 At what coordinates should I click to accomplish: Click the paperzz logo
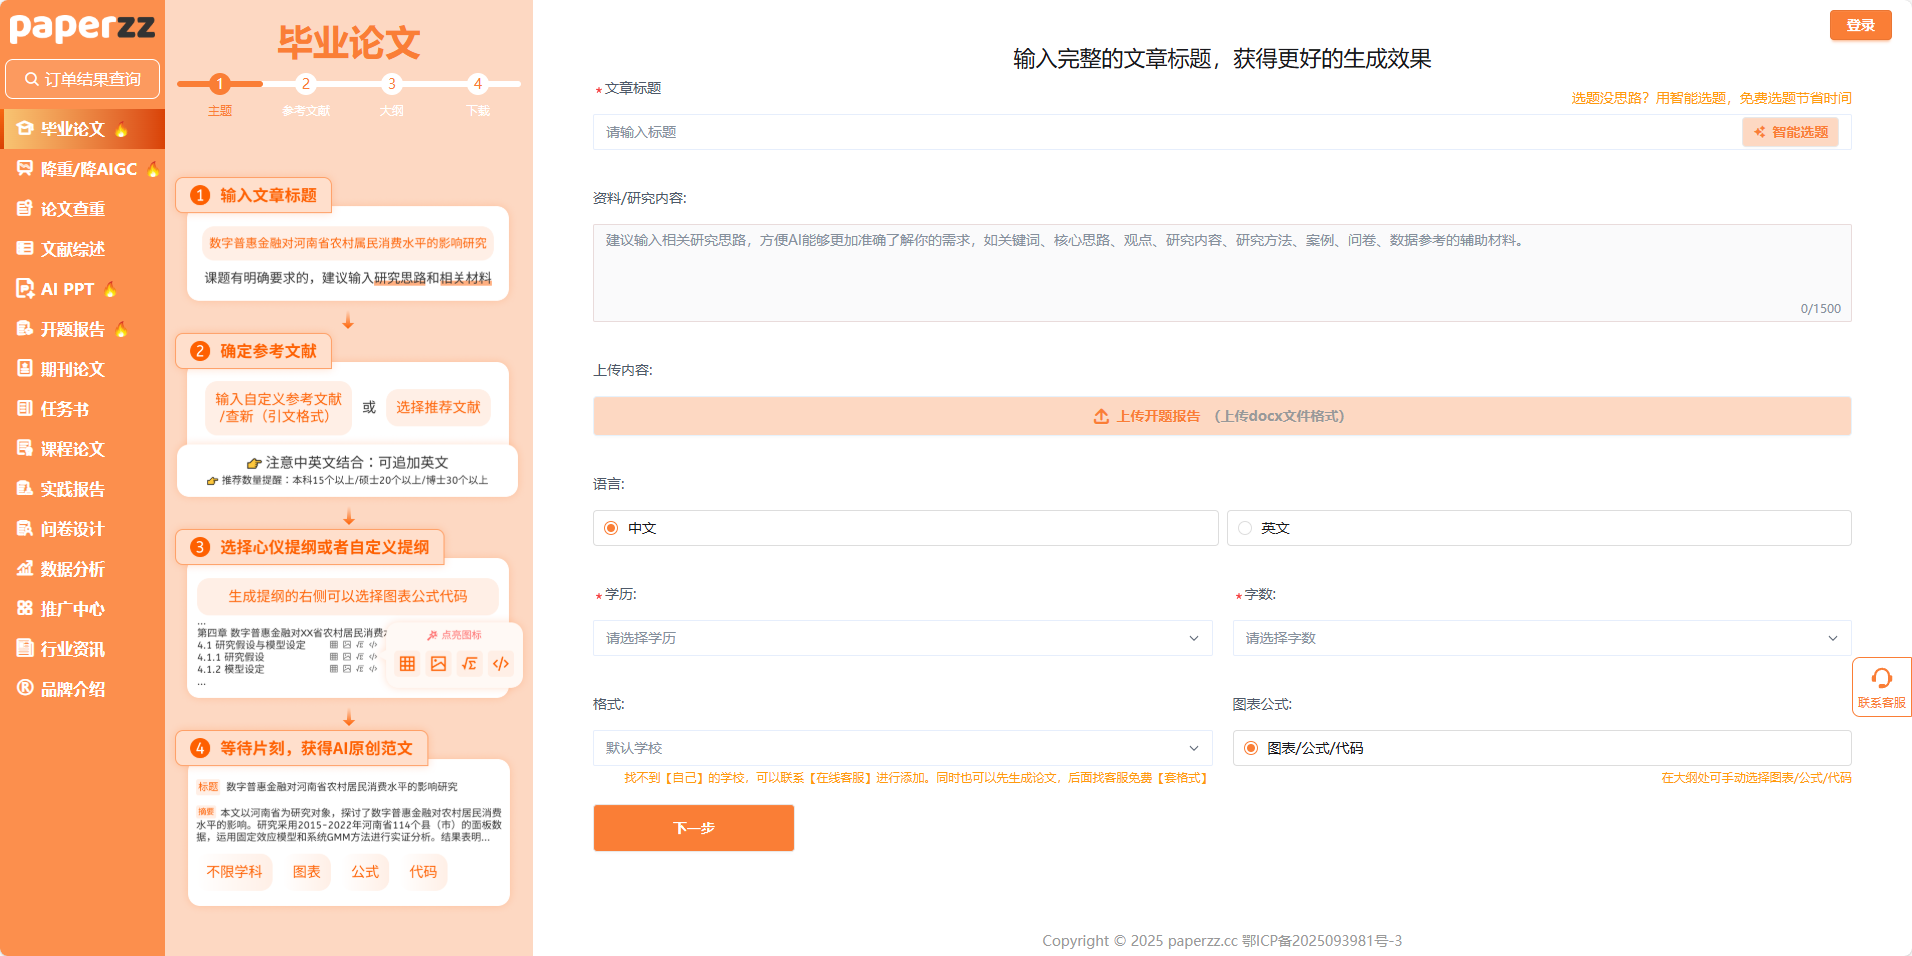pyautogui.click(x=82, y=27)
